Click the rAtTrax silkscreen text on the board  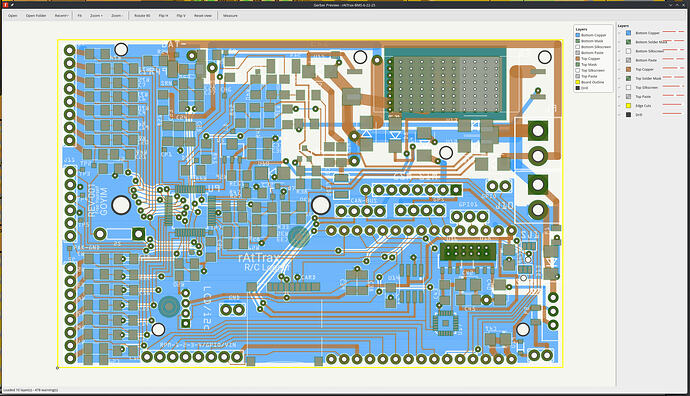point(259,258)
